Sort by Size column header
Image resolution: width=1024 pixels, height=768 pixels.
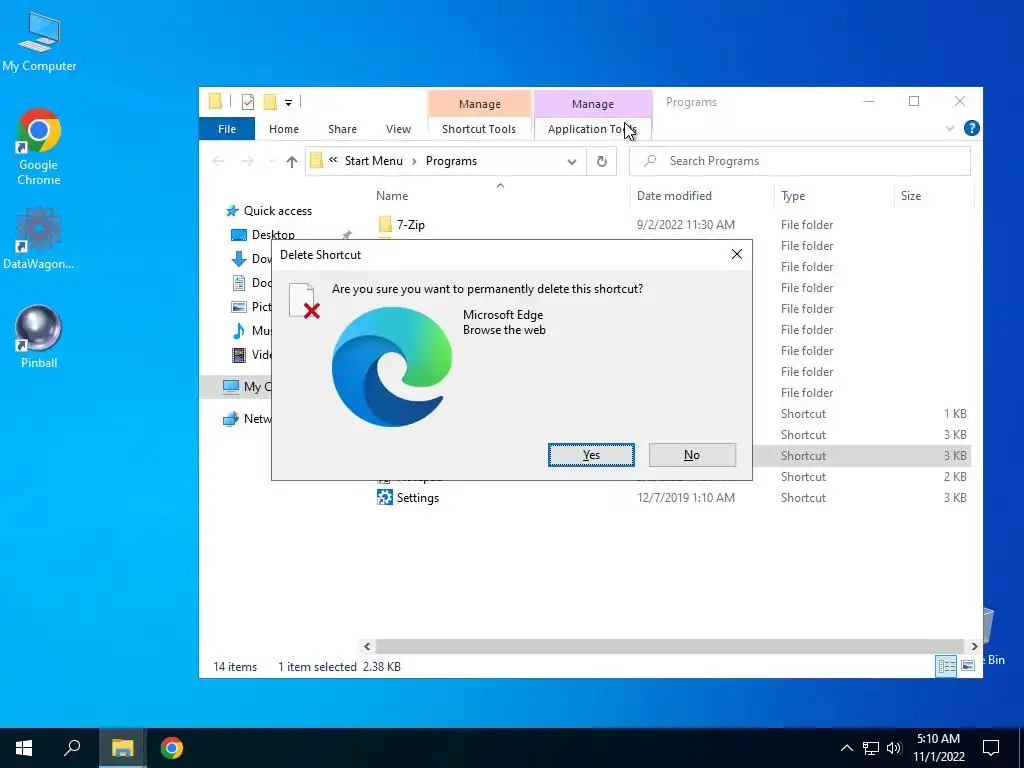pos(910,196)
